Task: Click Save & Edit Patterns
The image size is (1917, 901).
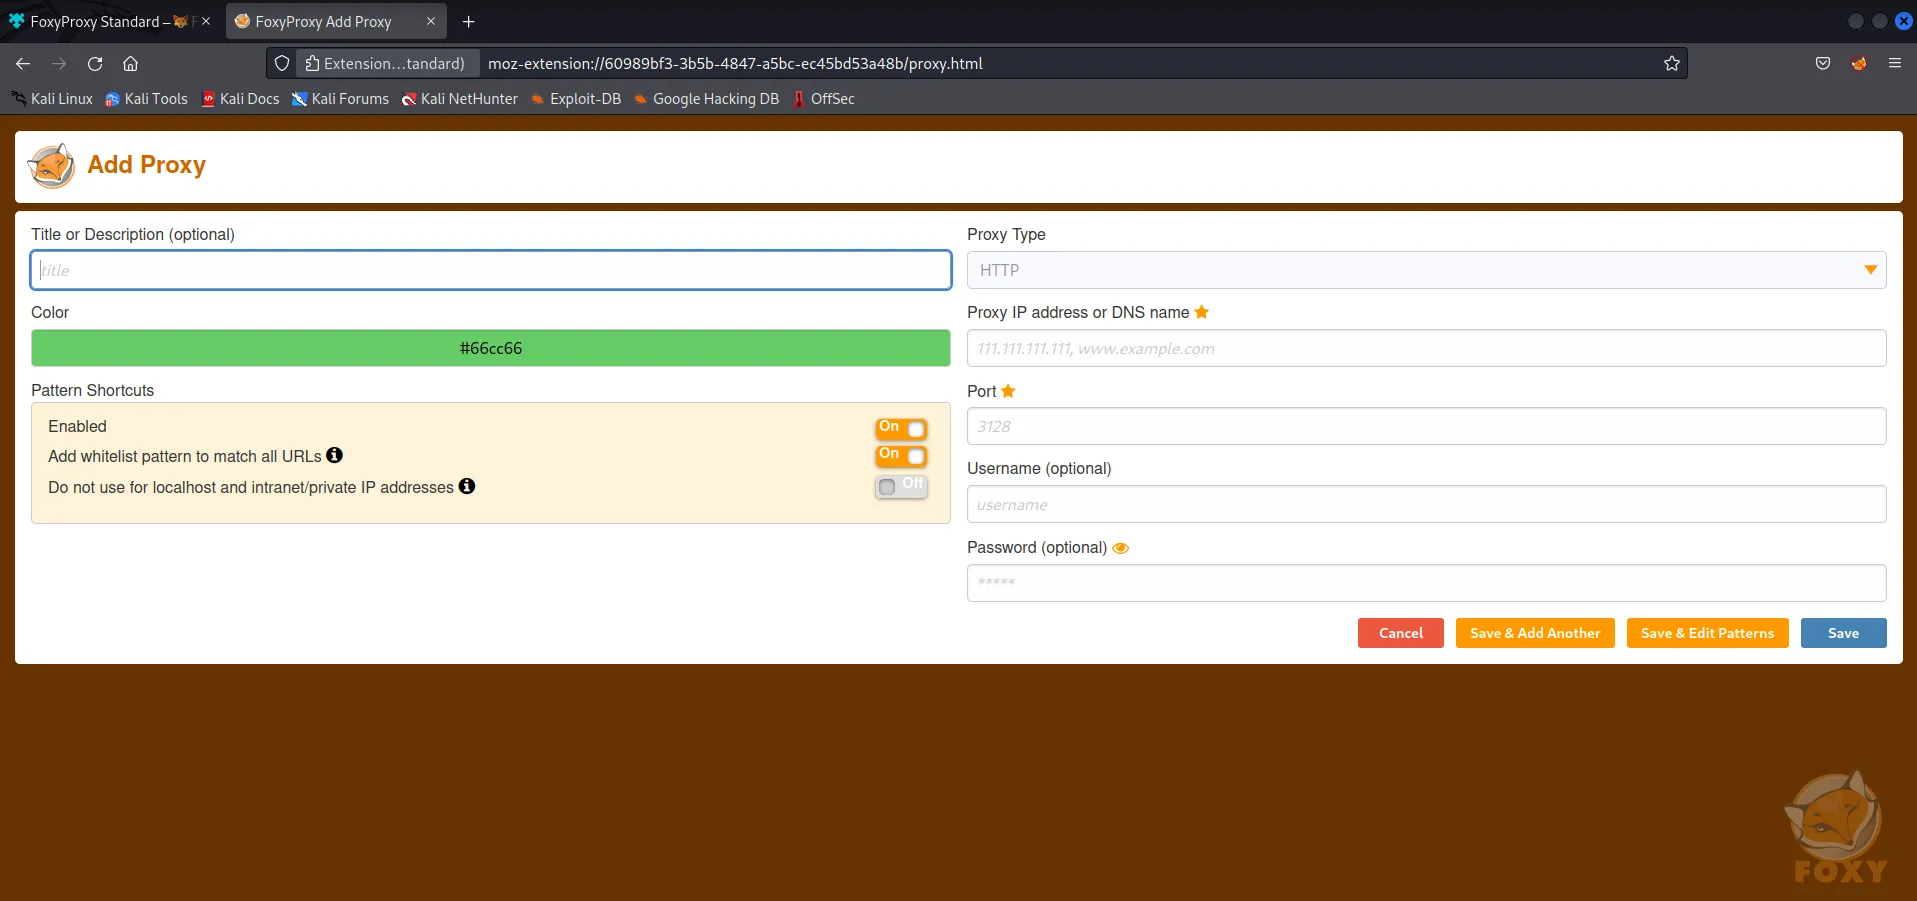Action: click(1707, 633)
